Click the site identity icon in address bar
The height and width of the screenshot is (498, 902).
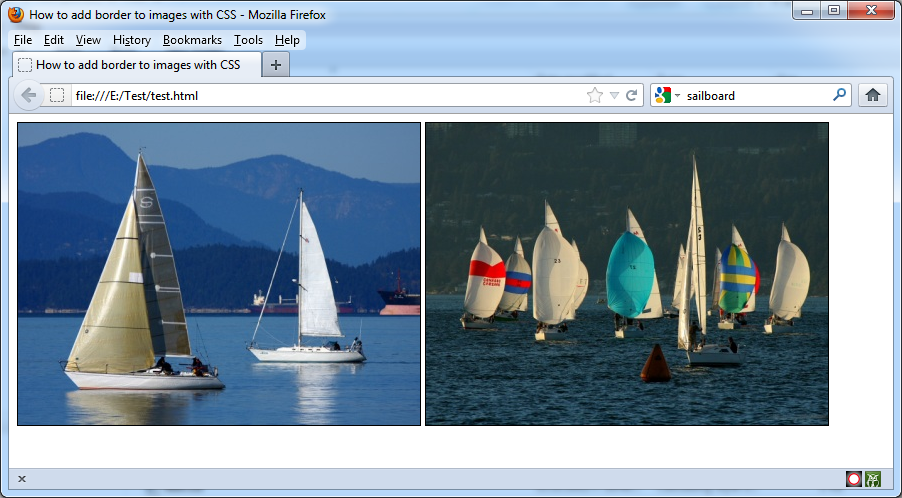tap(57, 95)
